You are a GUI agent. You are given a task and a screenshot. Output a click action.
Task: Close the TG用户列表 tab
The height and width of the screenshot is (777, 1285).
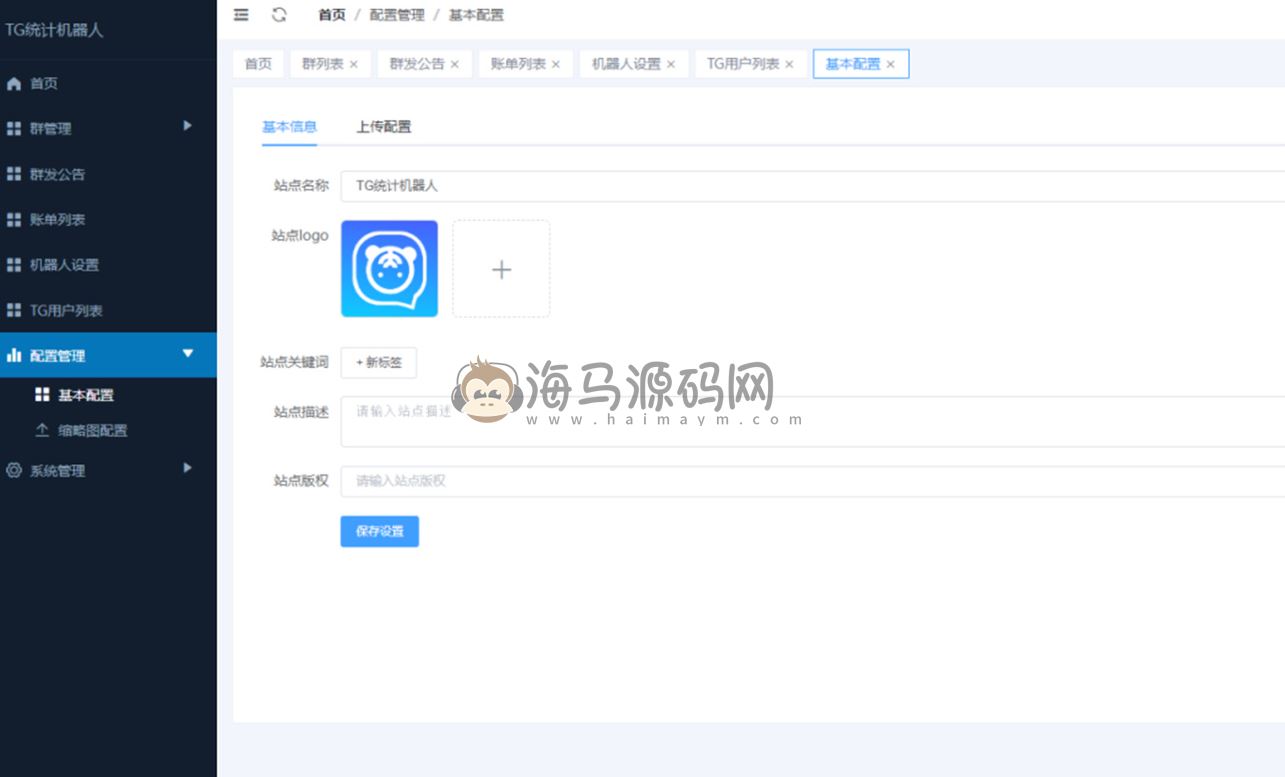click(789, 64)
